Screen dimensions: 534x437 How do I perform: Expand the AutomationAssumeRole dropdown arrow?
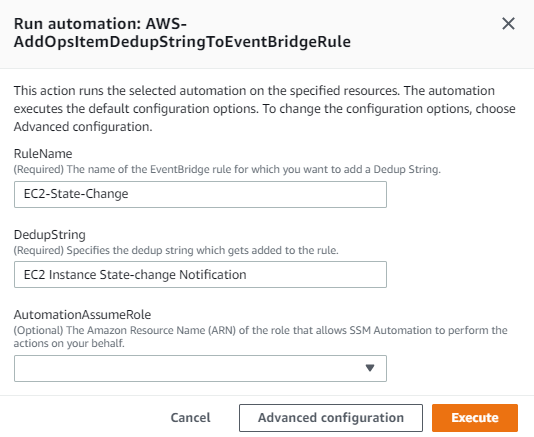tap(370, 368)
